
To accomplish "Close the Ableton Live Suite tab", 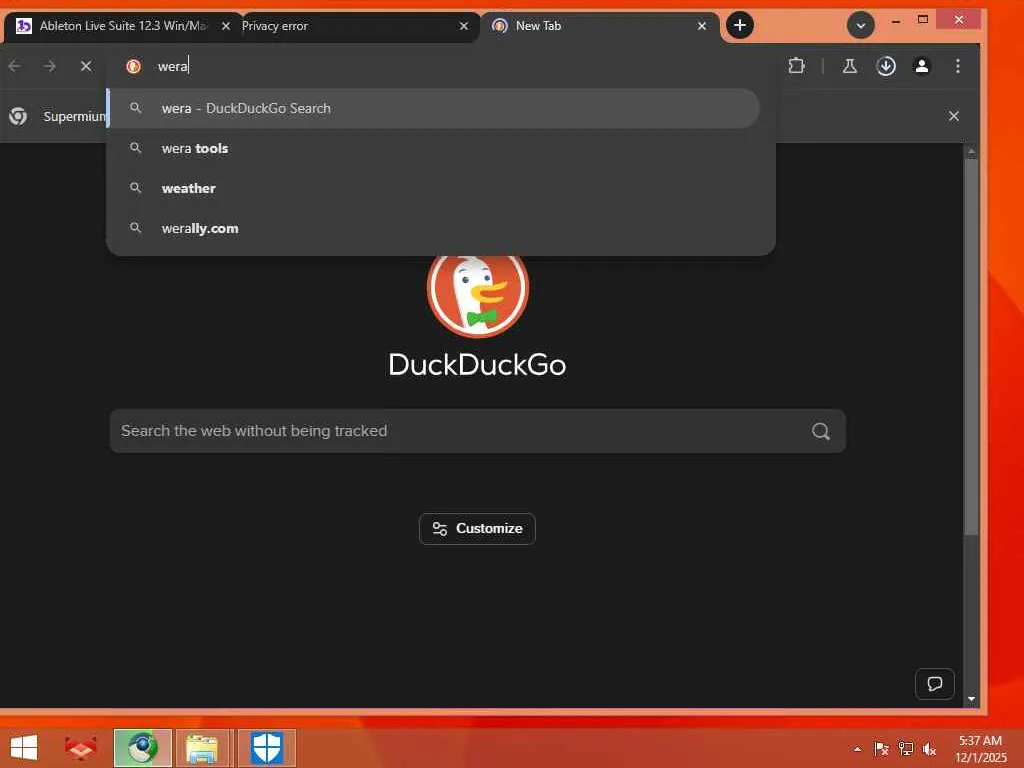I will [226, 26].
